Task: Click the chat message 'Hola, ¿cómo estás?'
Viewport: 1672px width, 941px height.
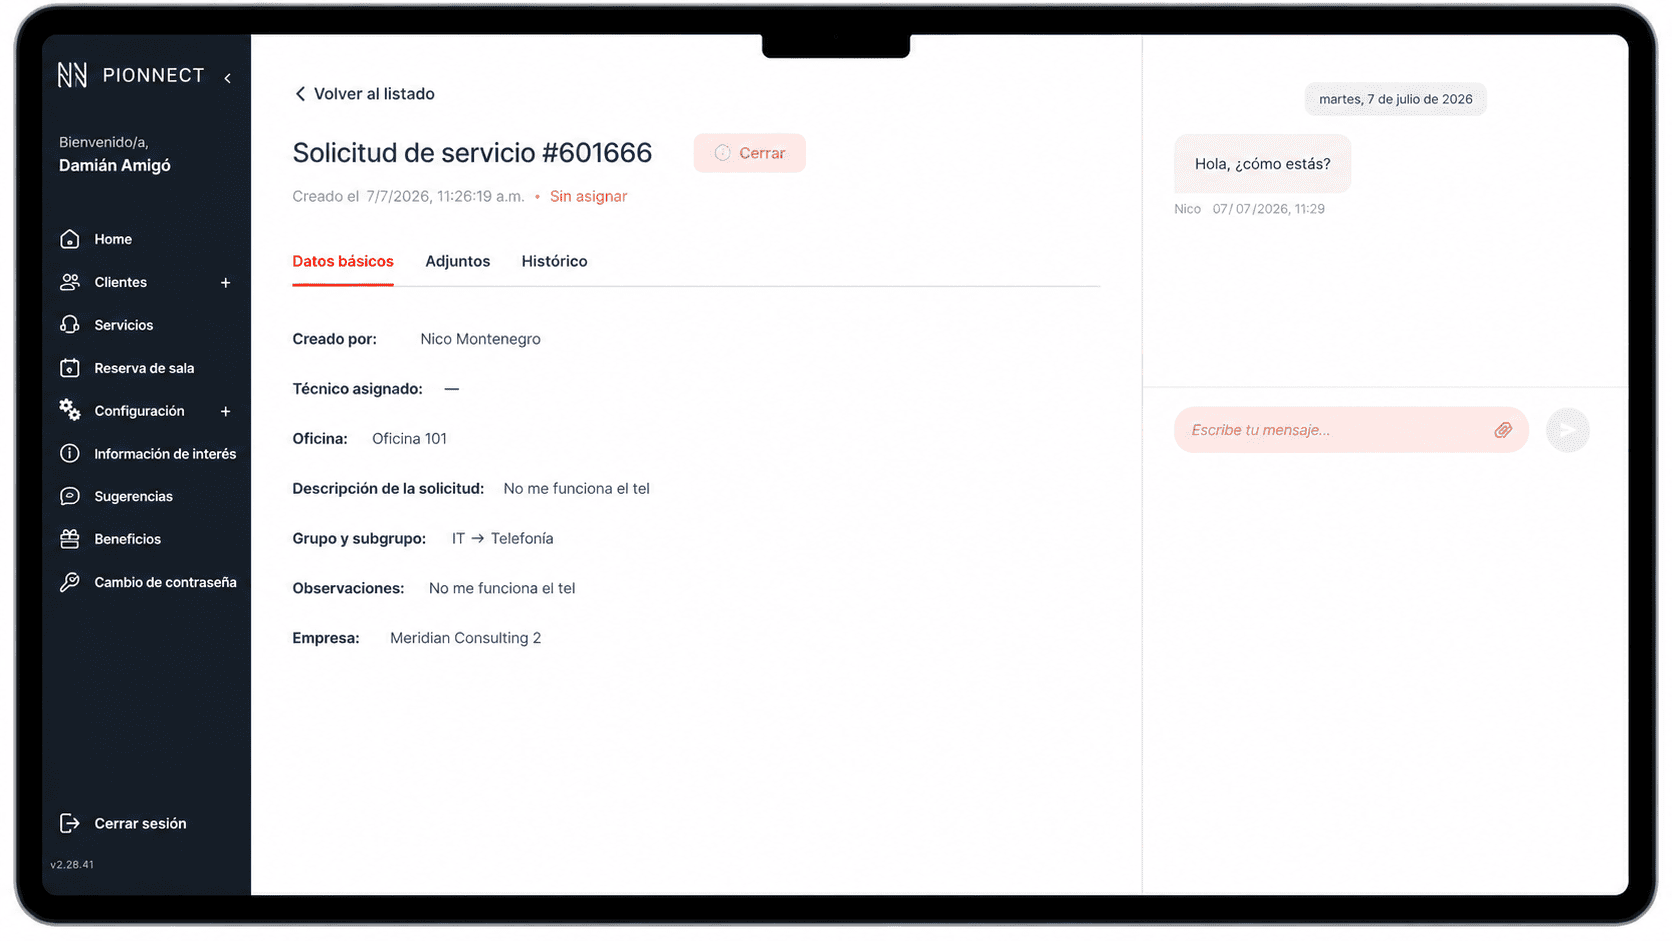Action: tap(1262, 164)
